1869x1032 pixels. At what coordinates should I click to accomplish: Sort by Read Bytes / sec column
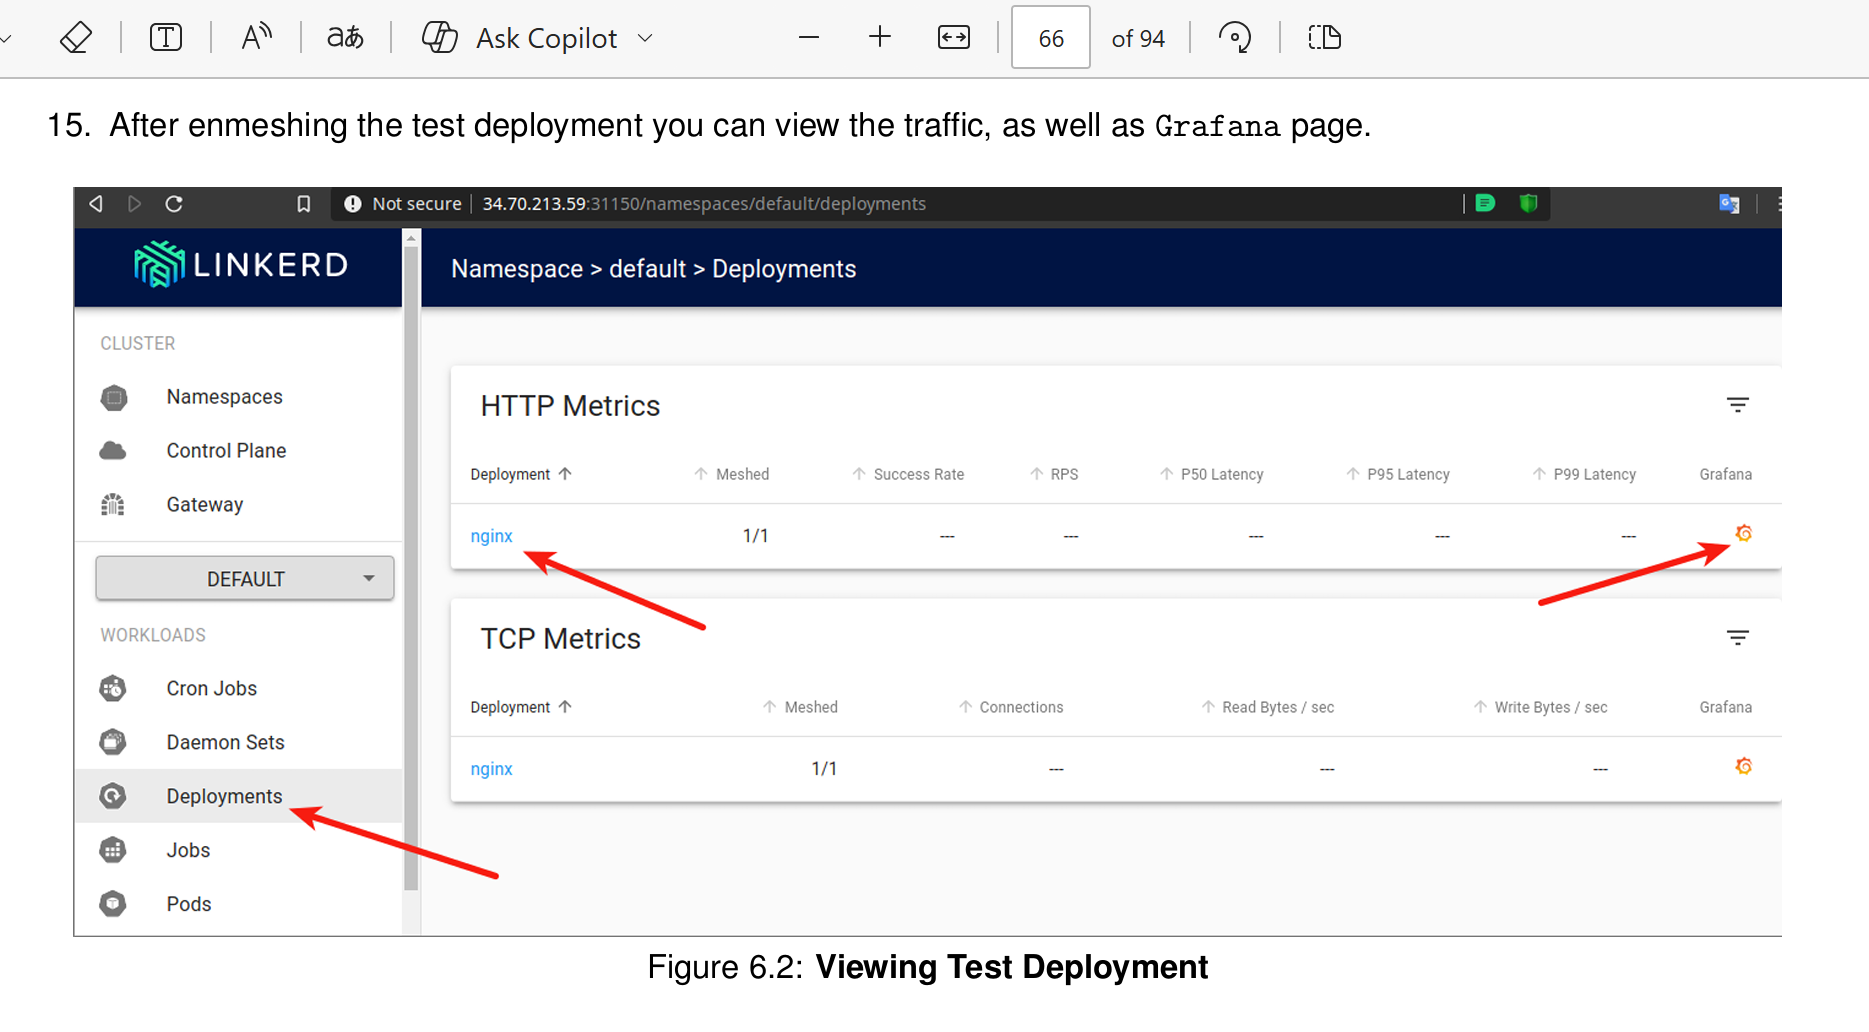pyautogui.click(x=1268, y=707)
